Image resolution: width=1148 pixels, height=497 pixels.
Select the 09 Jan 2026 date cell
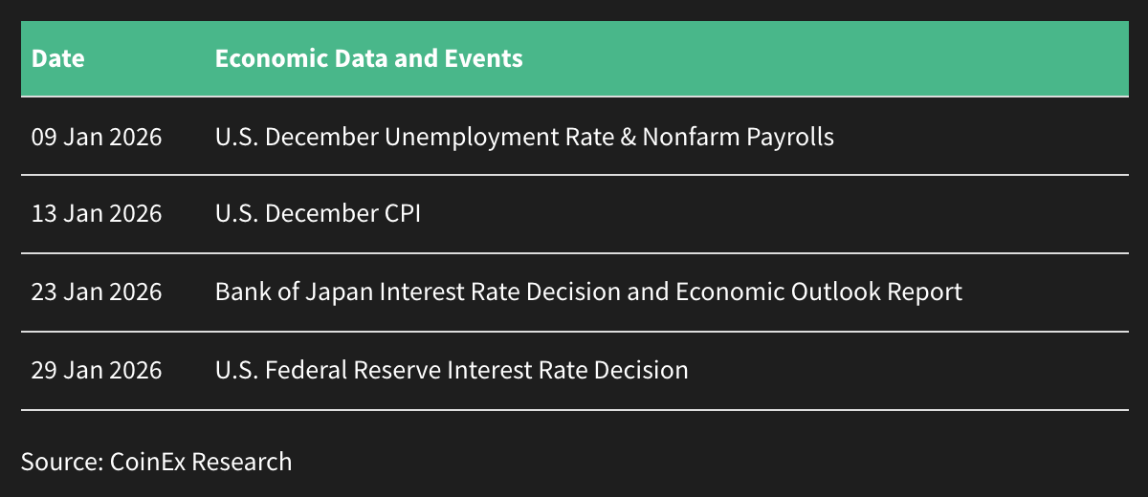pos(96,137)
